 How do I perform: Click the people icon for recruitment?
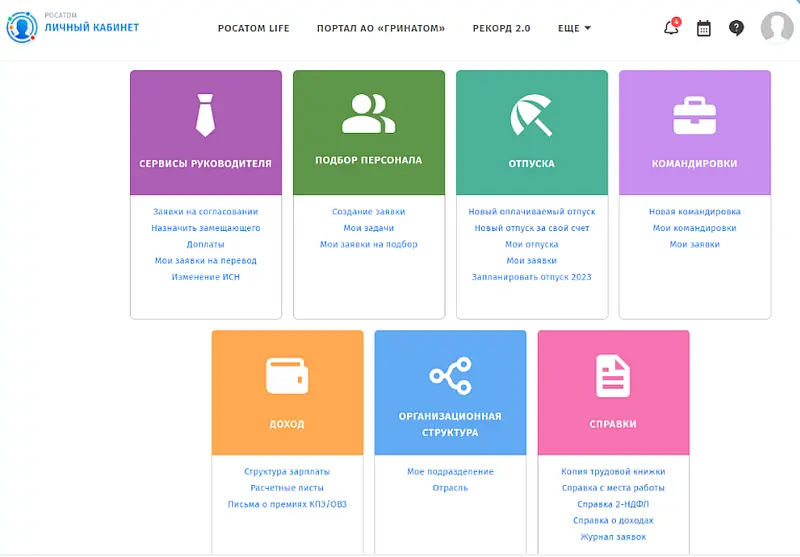coord(368,114)
